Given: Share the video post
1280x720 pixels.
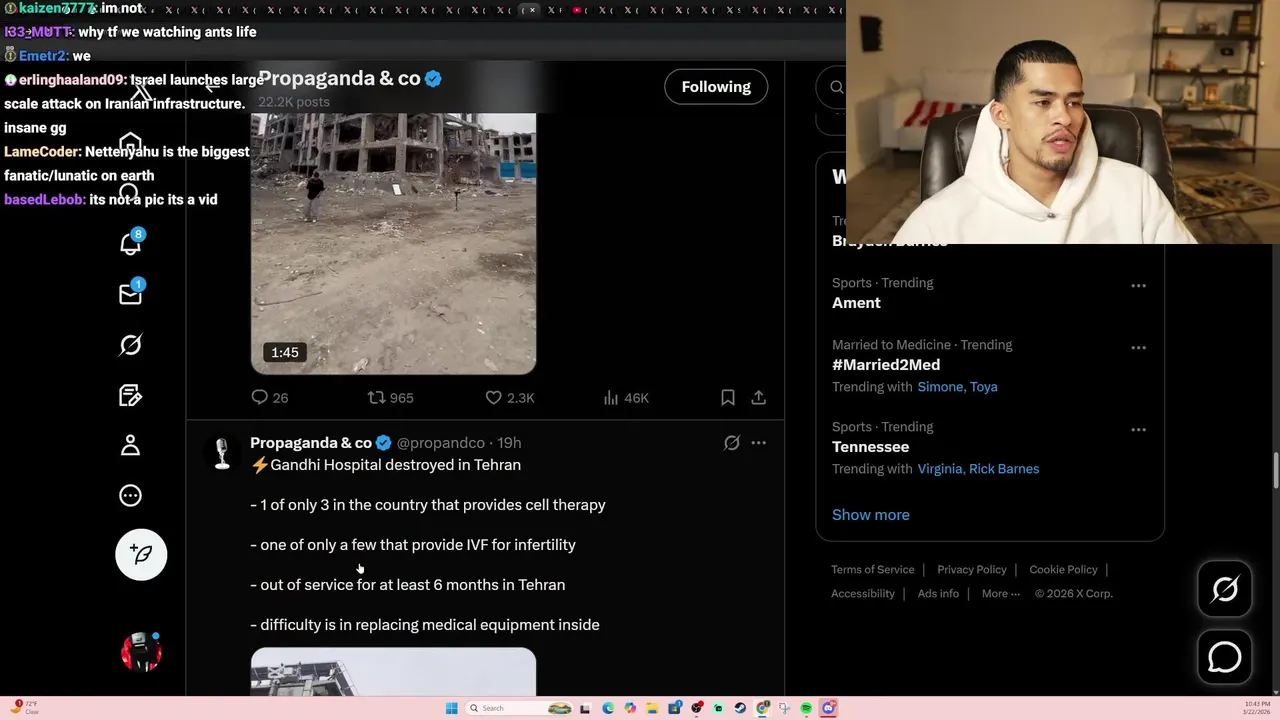Looking at the screenshot, I should tap(759, 397).
